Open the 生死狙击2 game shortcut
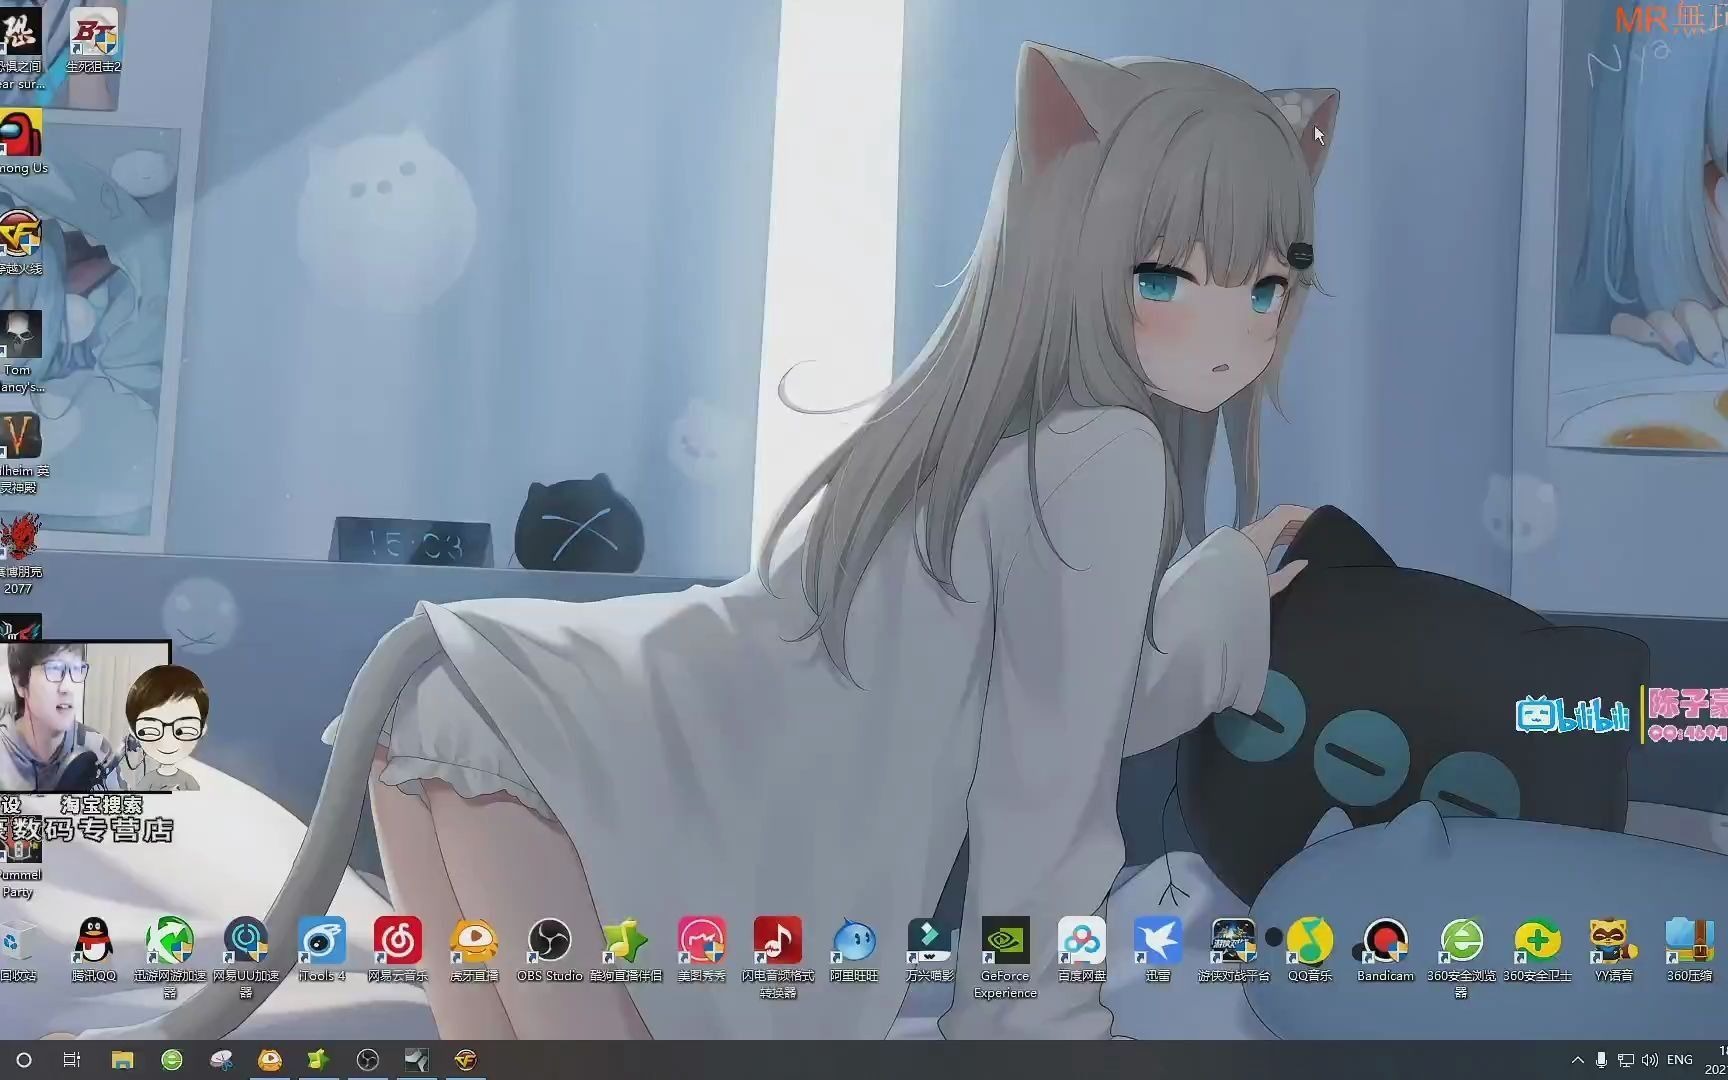Screen dimensions: 1728x1080 tap(94, 40)
